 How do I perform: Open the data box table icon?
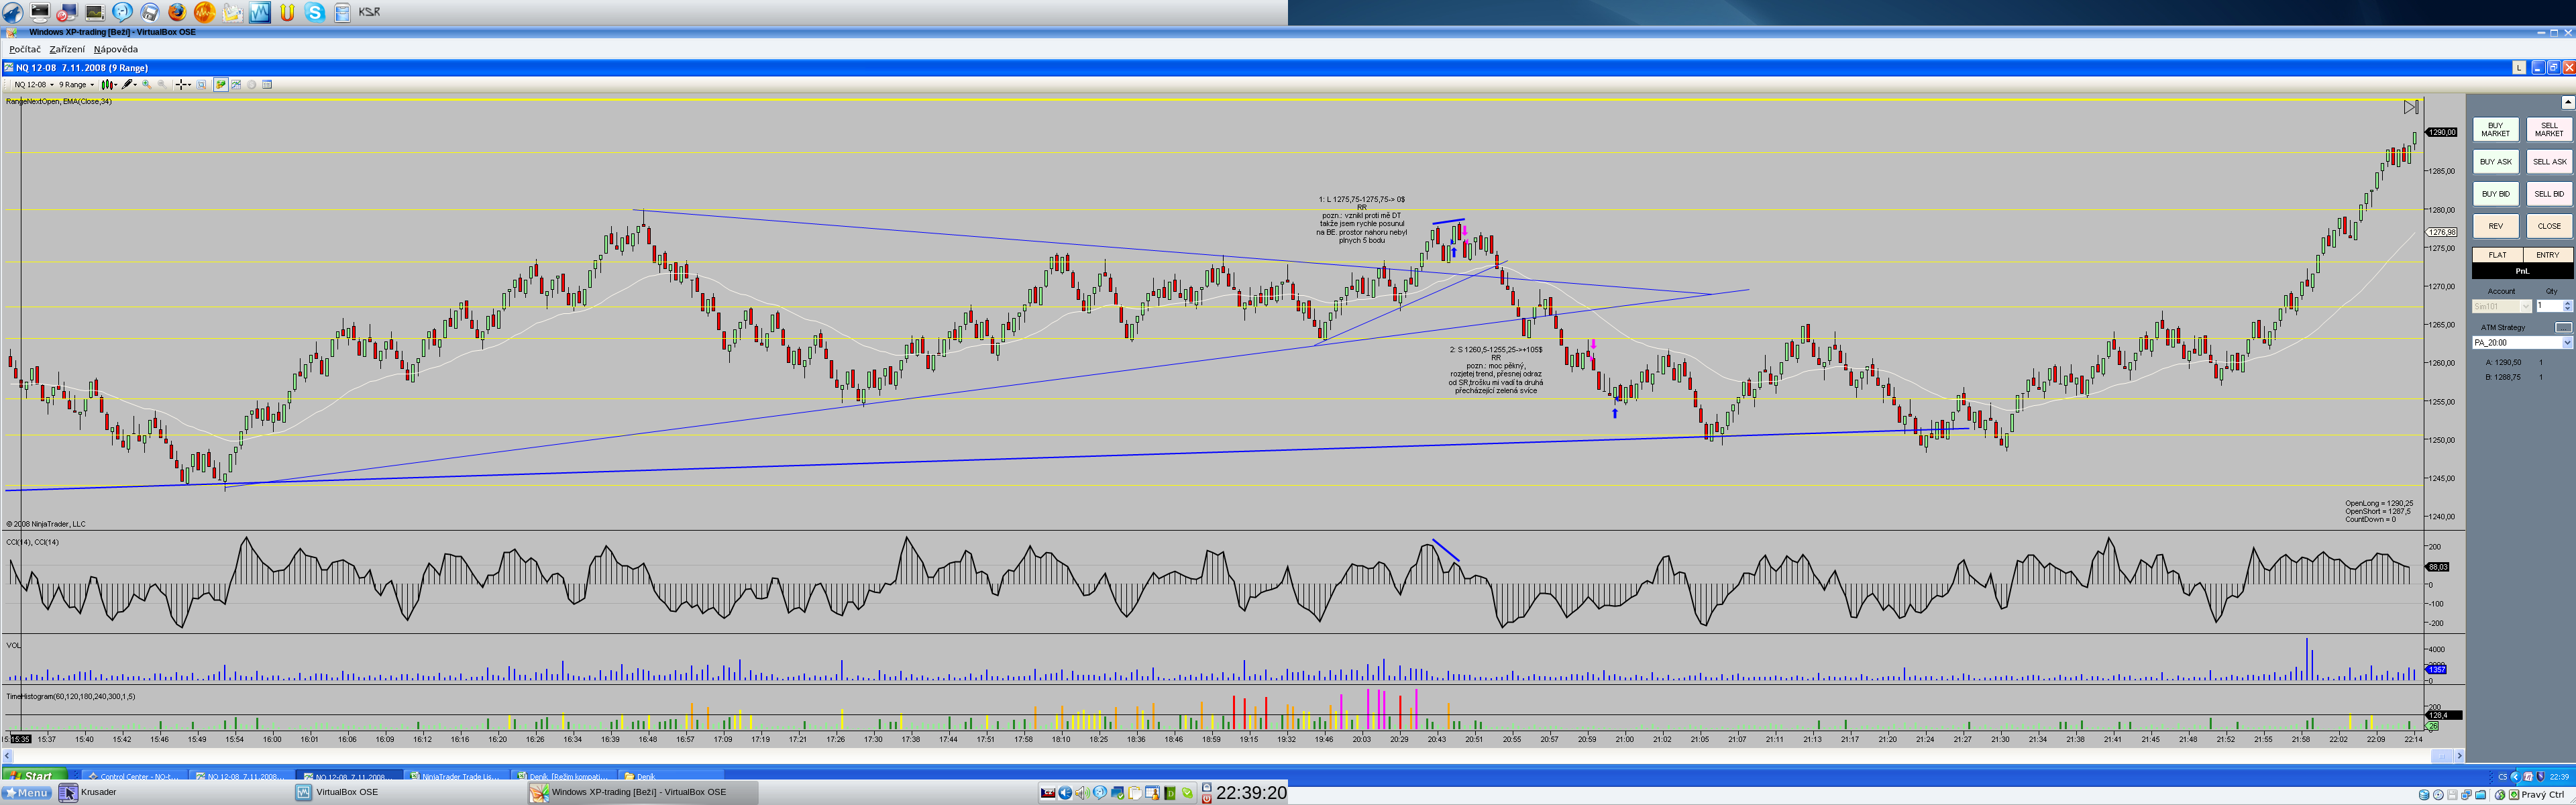click(x=267, y=85)
